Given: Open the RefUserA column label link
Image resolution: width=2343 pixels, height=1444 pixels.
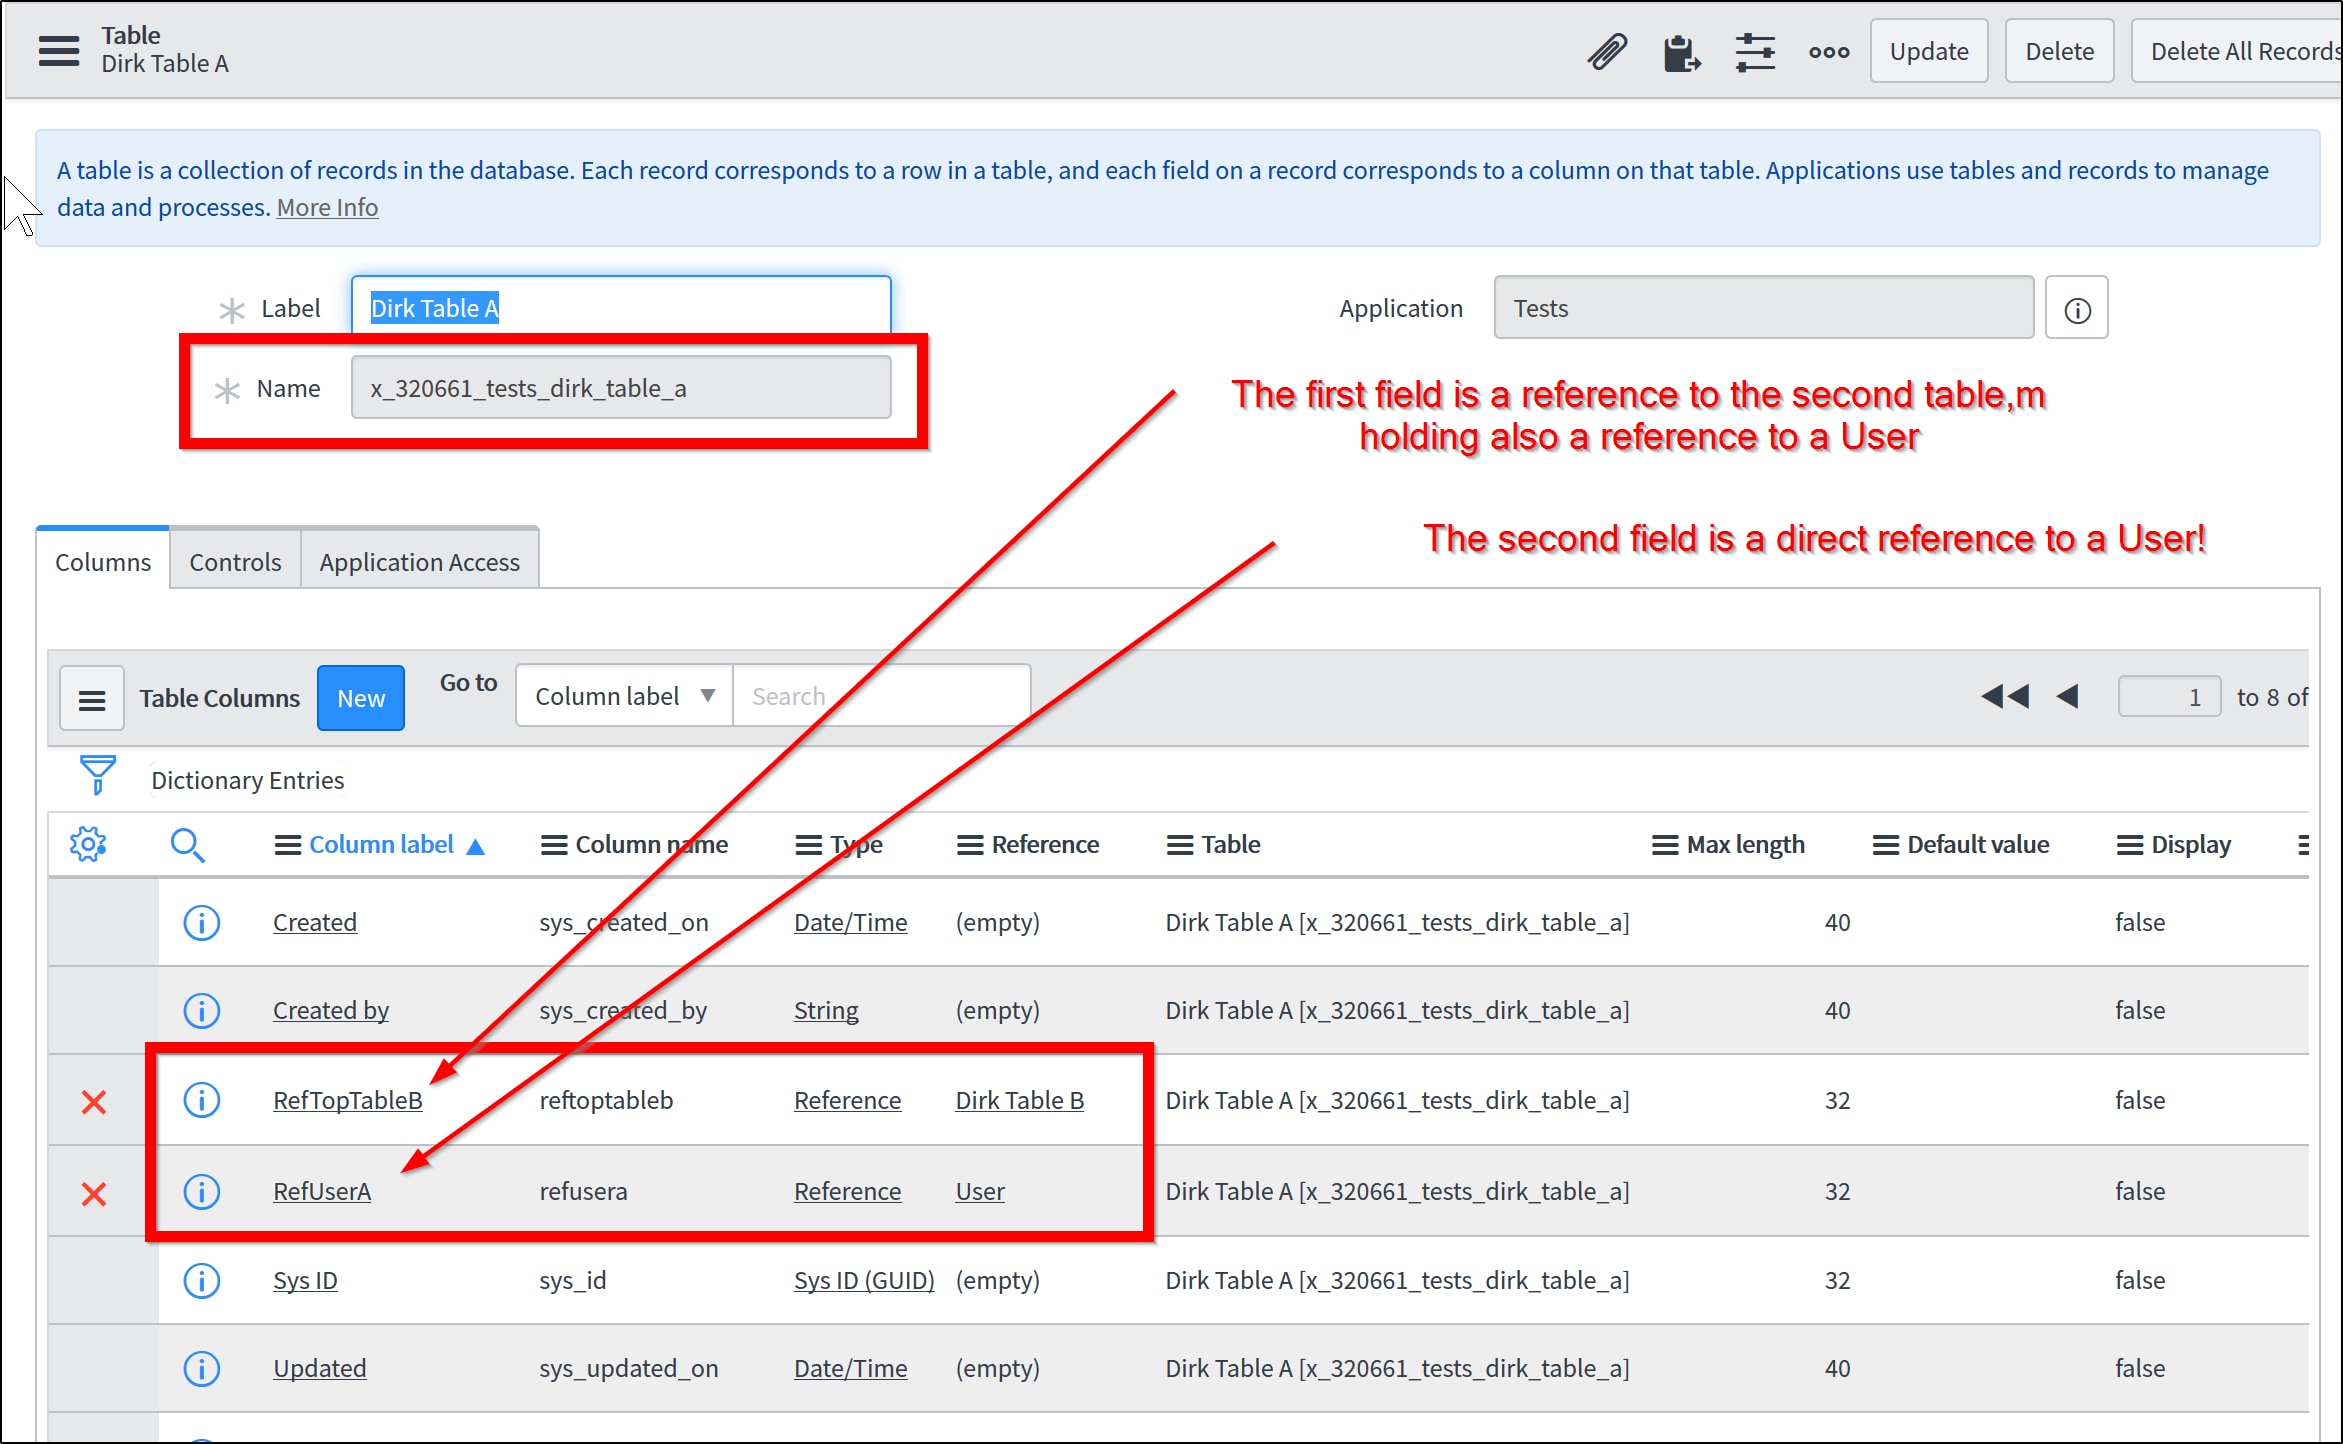Looking at the screenshot, I should click(x=322, y=1191).
